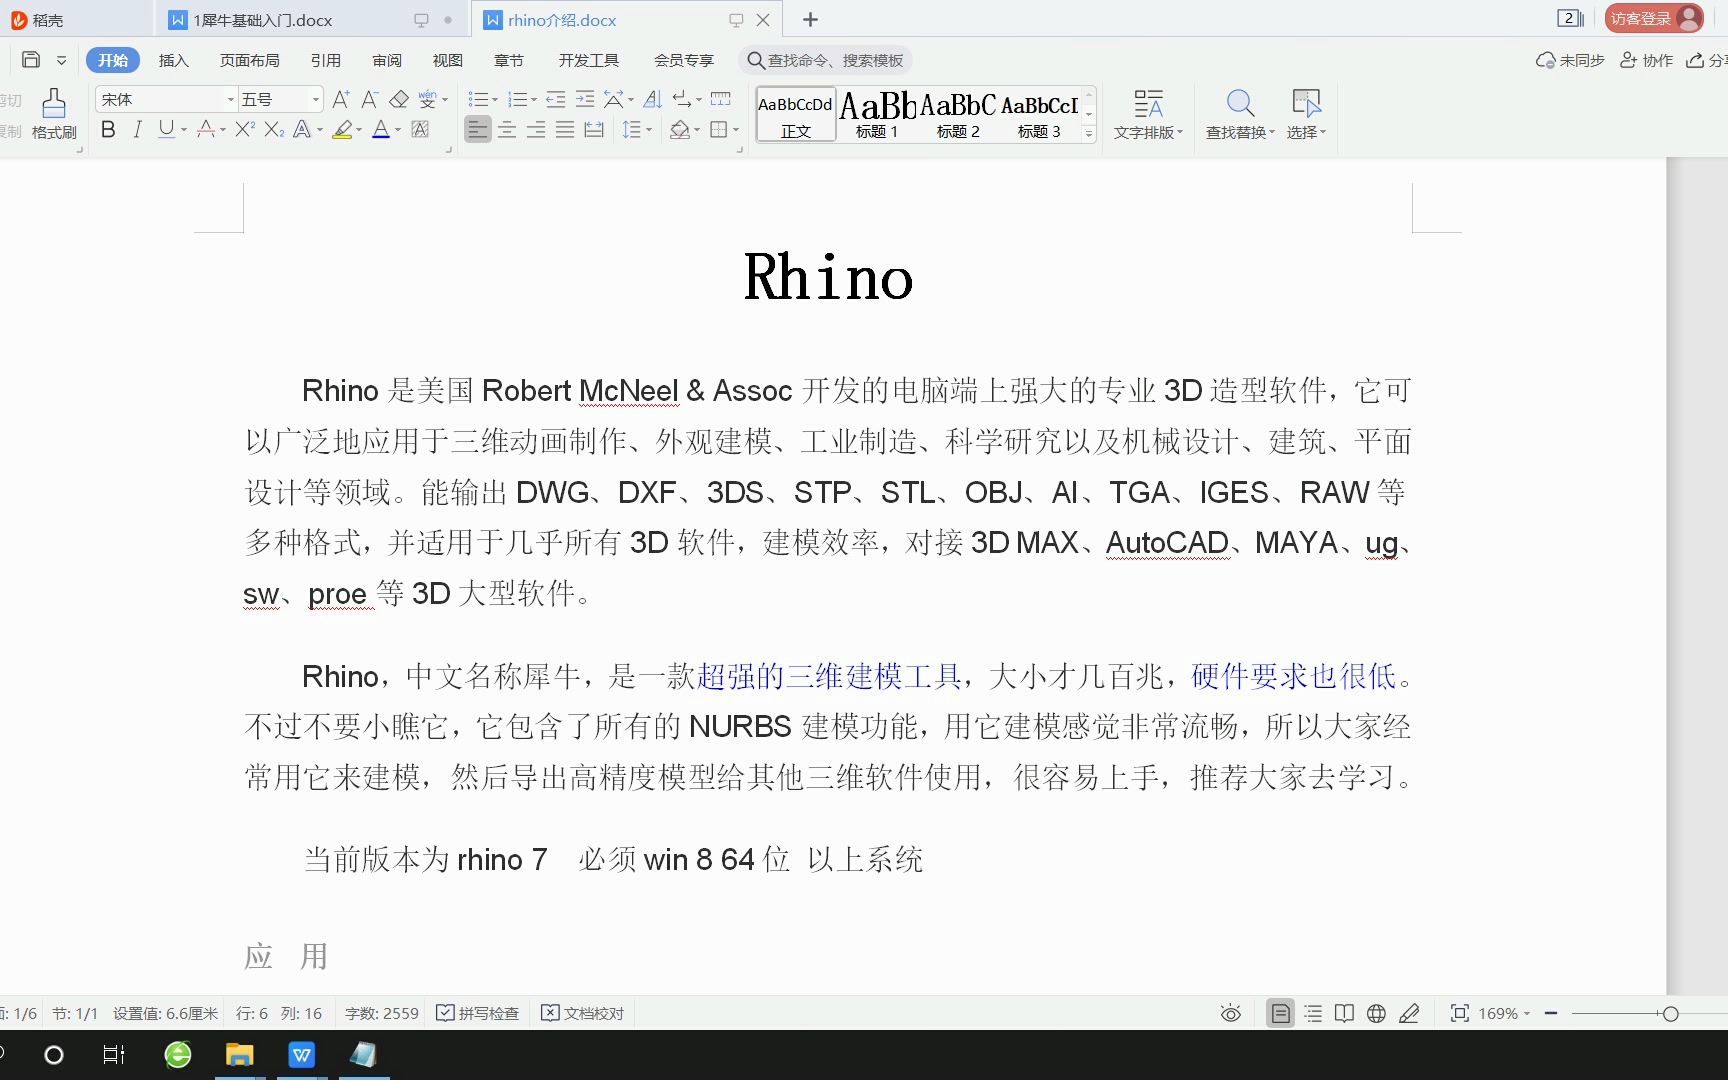Screen dimensions: 1728x1080
Task: Select center text alignment
Action: click(507, 129)
